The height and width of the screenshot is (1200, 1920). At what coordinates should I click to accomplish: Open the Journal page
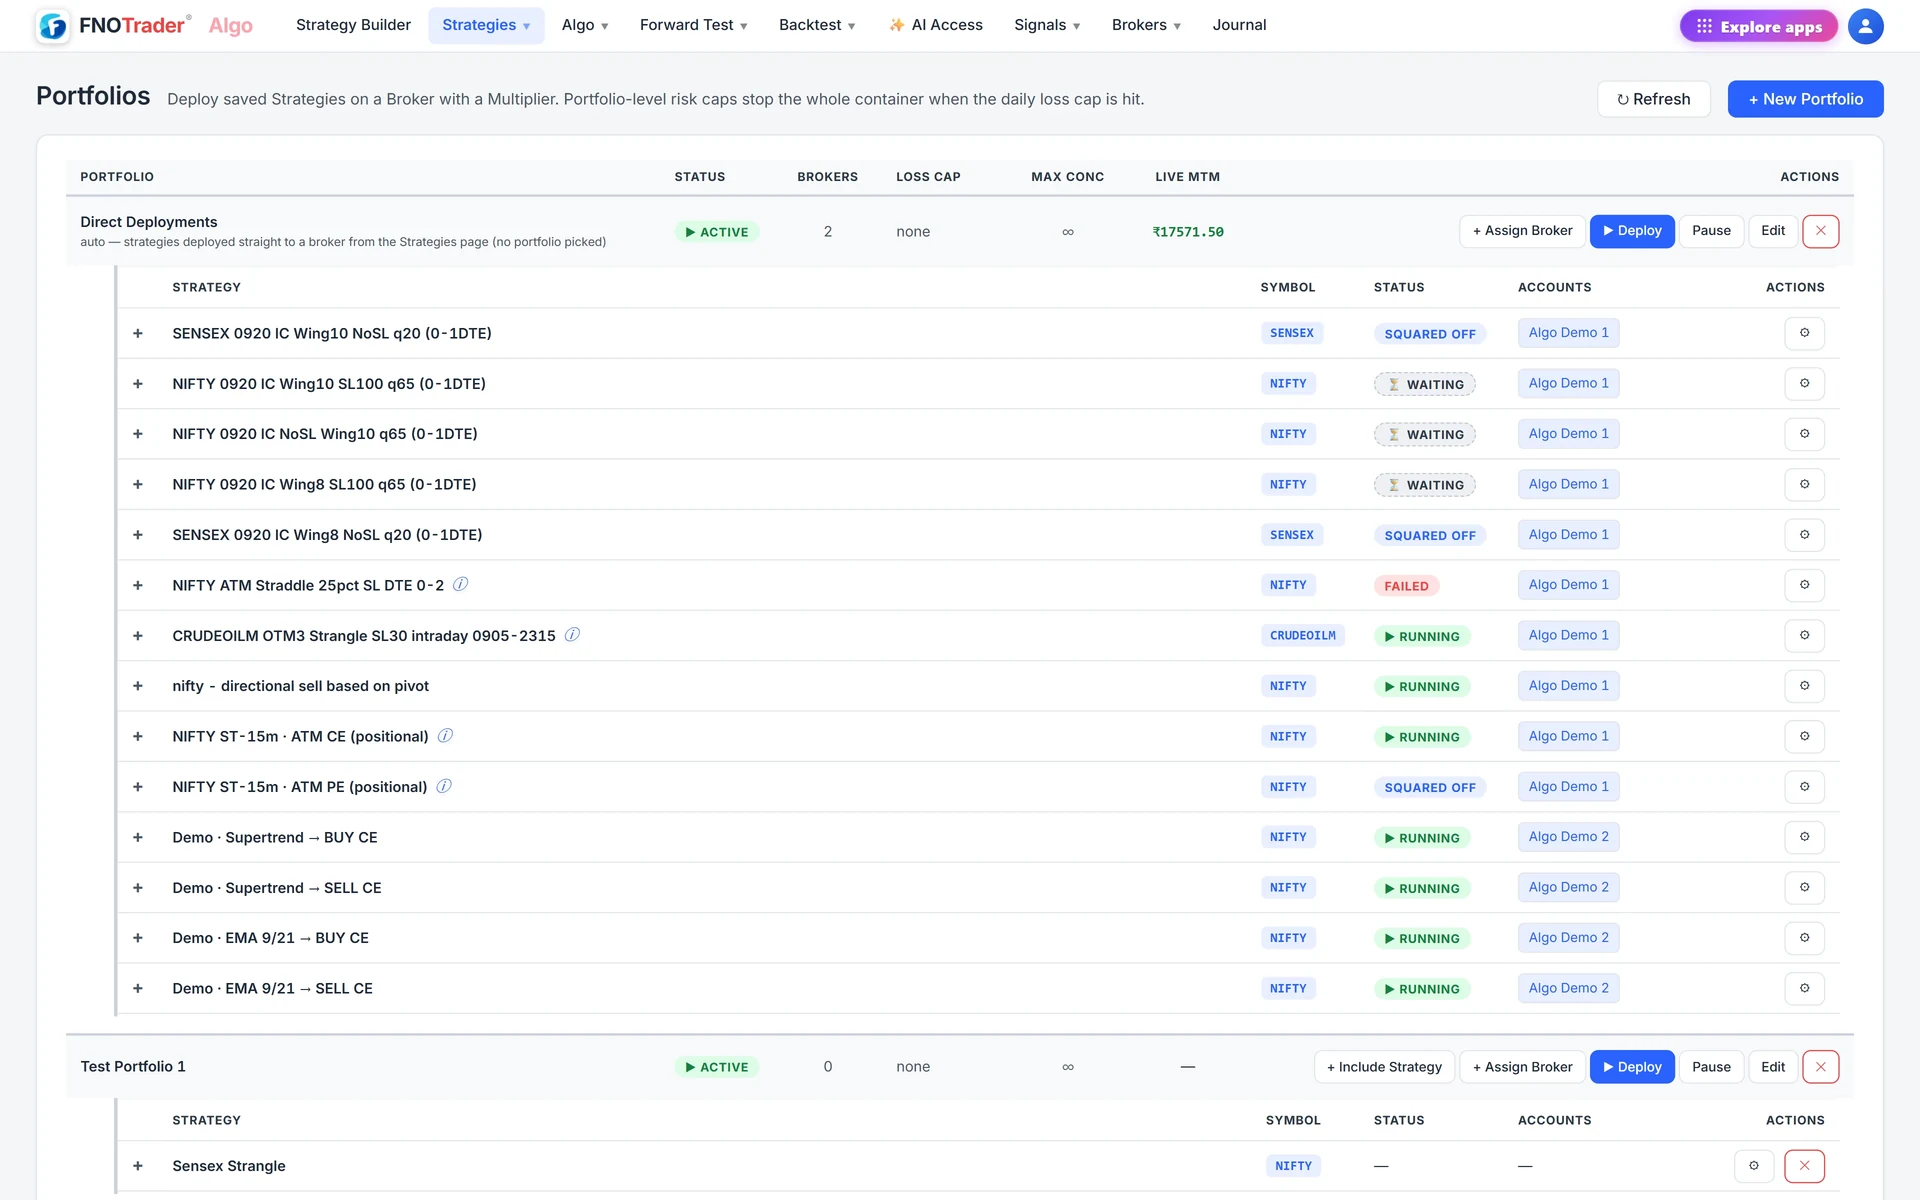[x=1239, y=25]
